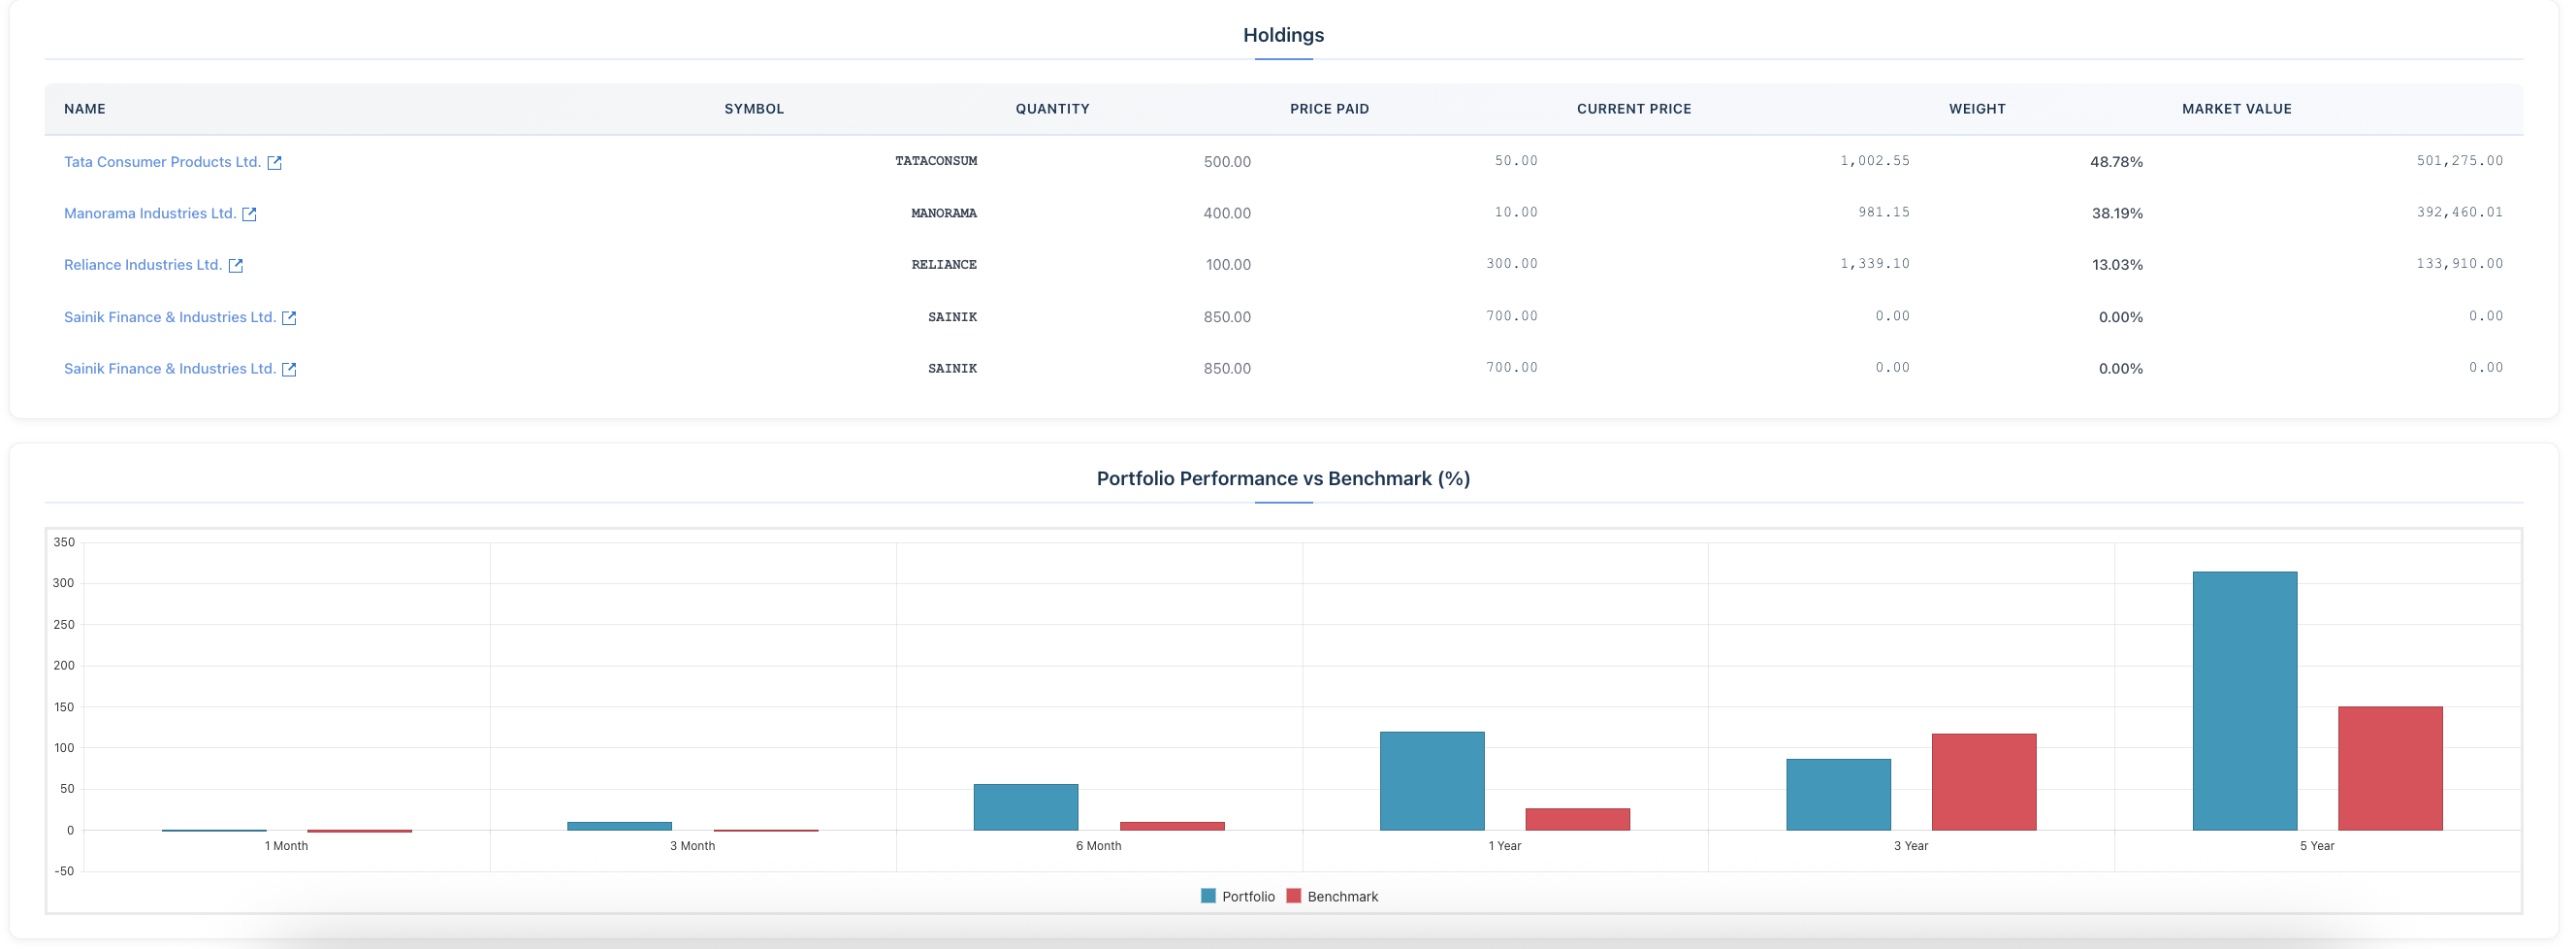Select the WEIGHT column header
The height and width of the screenshot is (949, 2576).
1977,109
